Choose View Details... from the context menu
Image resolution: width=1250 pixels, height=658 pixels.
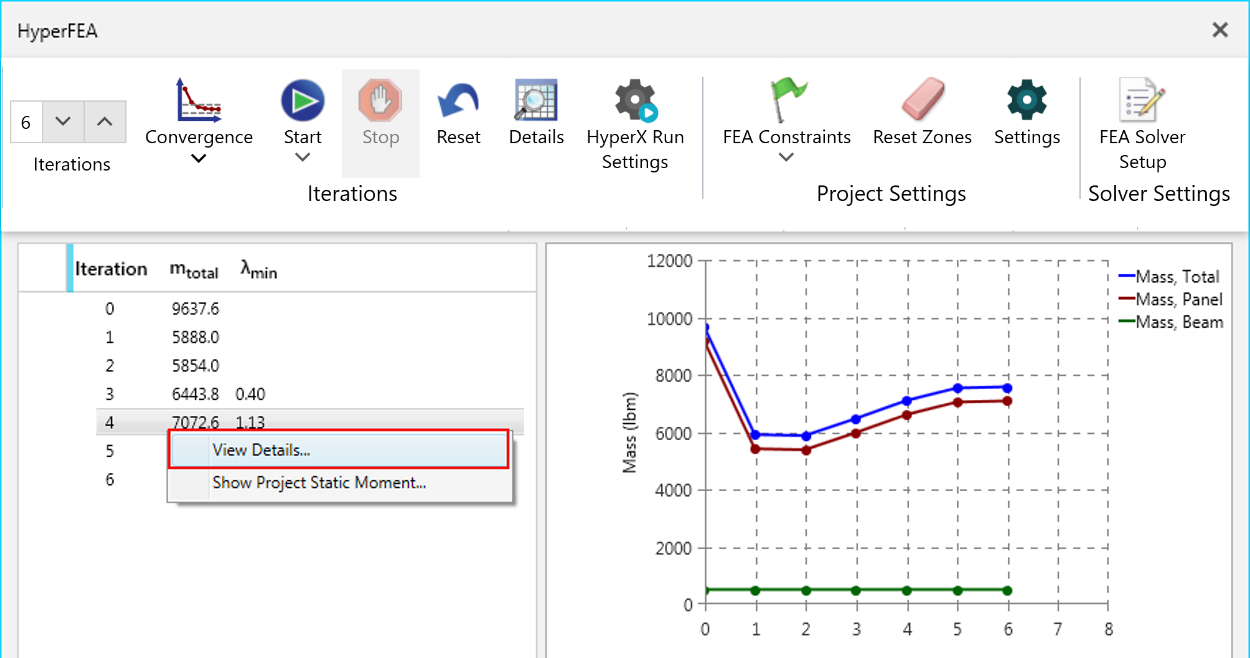point(339,450)
